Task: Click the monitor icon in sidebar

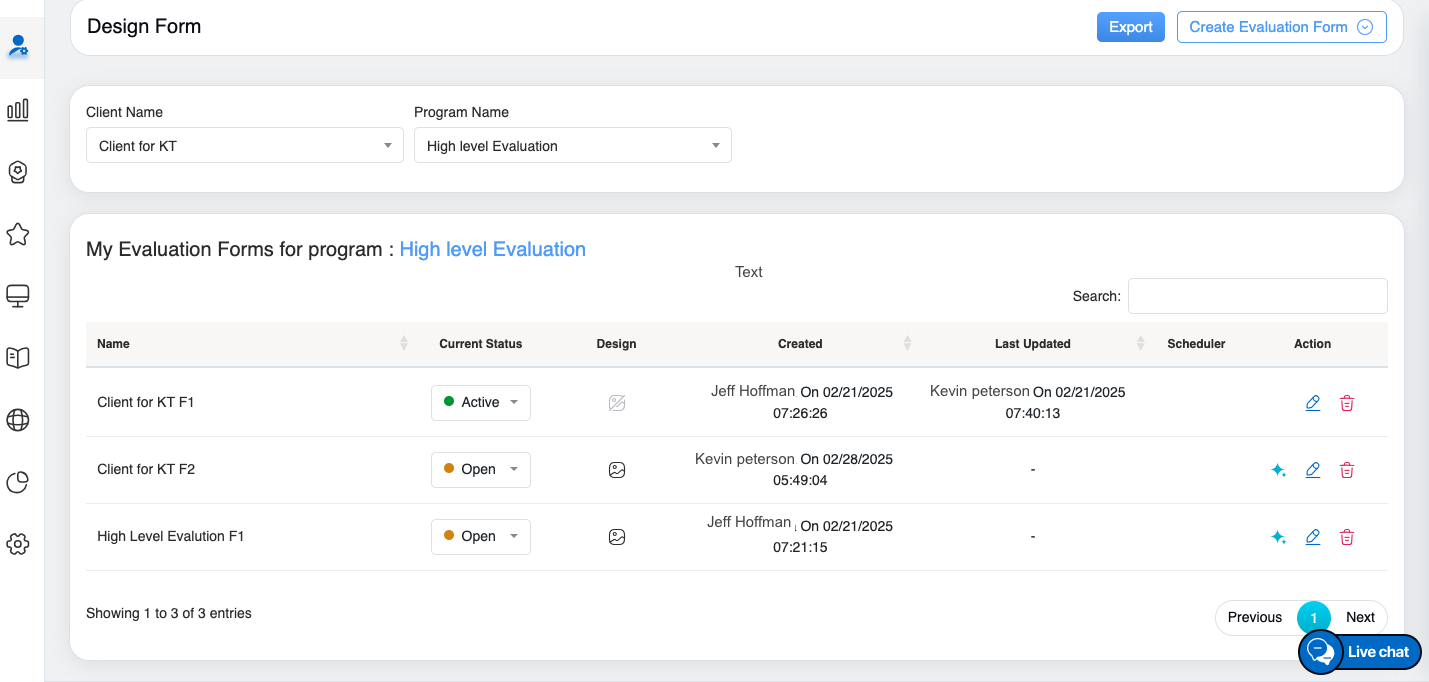Action: pyautogui.click(x=18, y=296)
